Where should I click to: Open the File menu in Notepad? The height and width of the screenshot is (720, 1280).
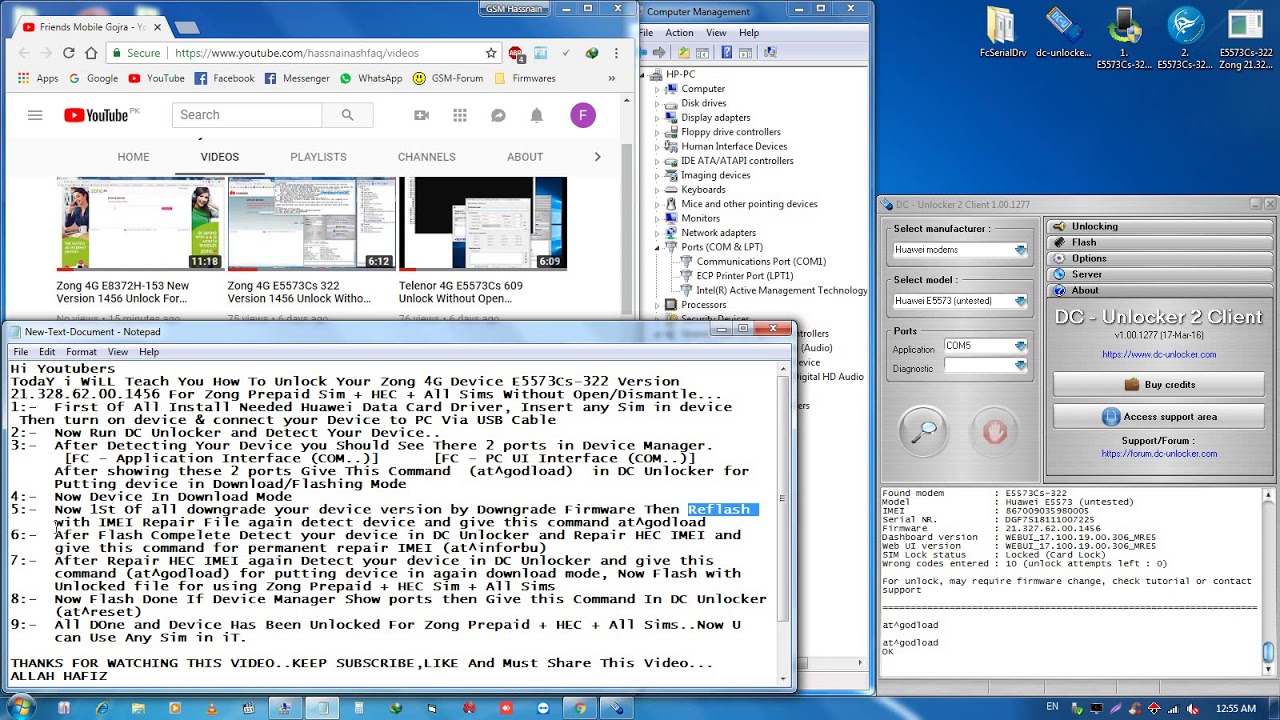click(x=20, y=352)
